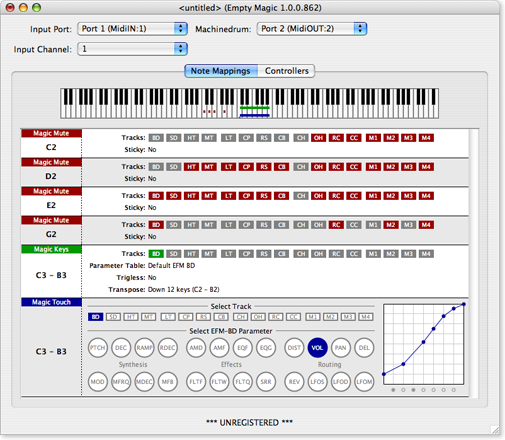Click the lowest left curve point
This screenshot has height=440, width=505.
click(x=384, y=374)
